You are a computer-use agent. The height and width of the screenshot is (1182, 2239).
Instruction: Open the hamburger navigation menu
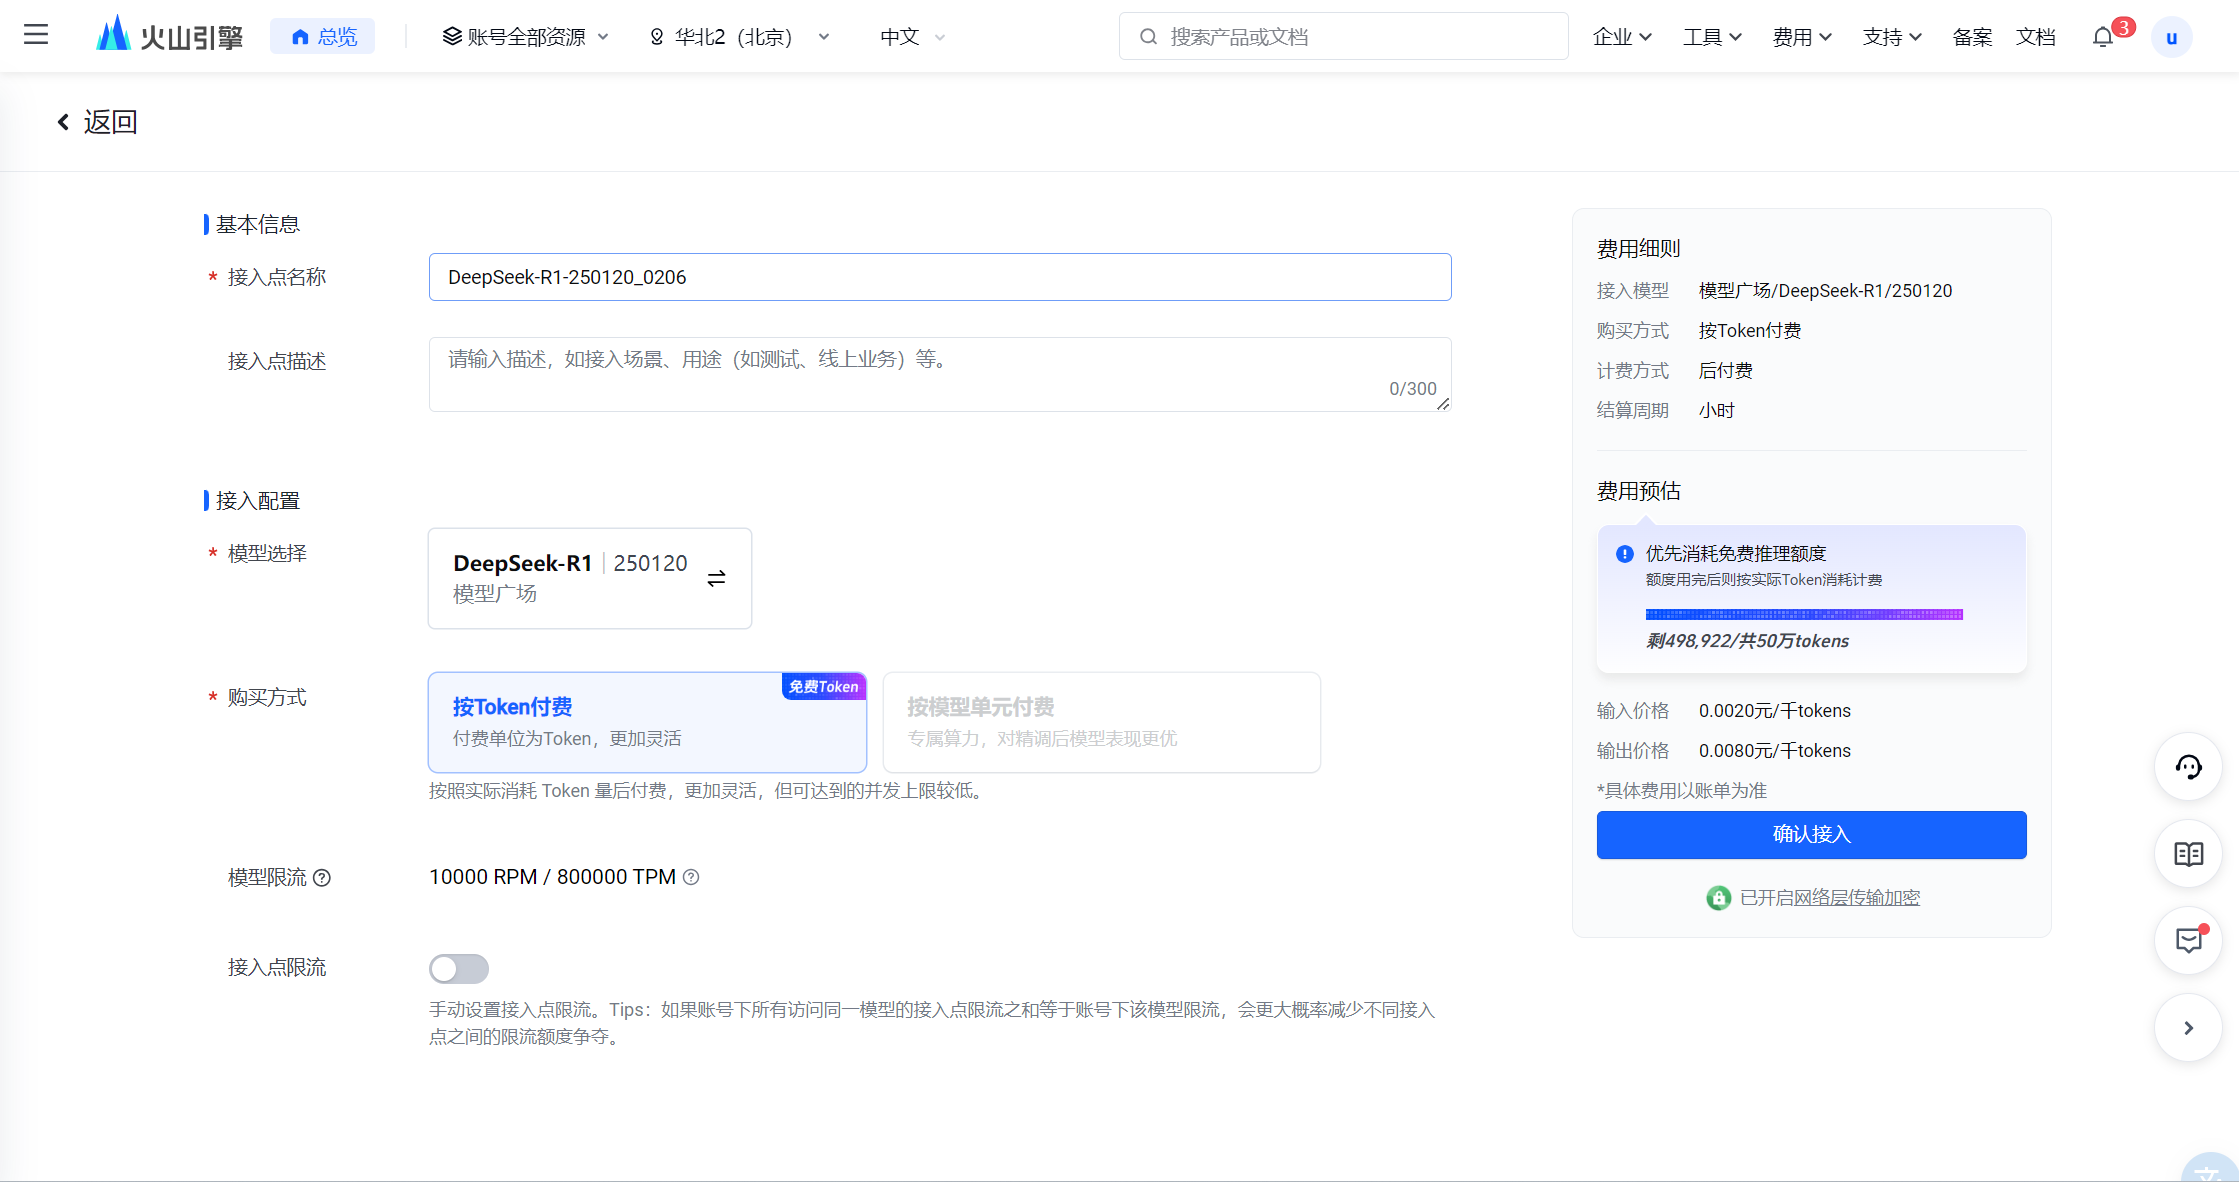[36, 36]
